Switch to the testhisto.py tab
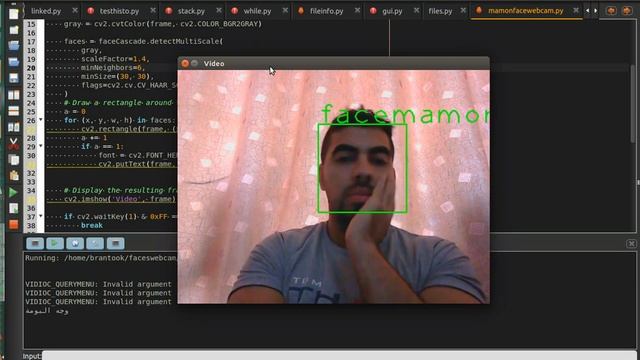 119,11
